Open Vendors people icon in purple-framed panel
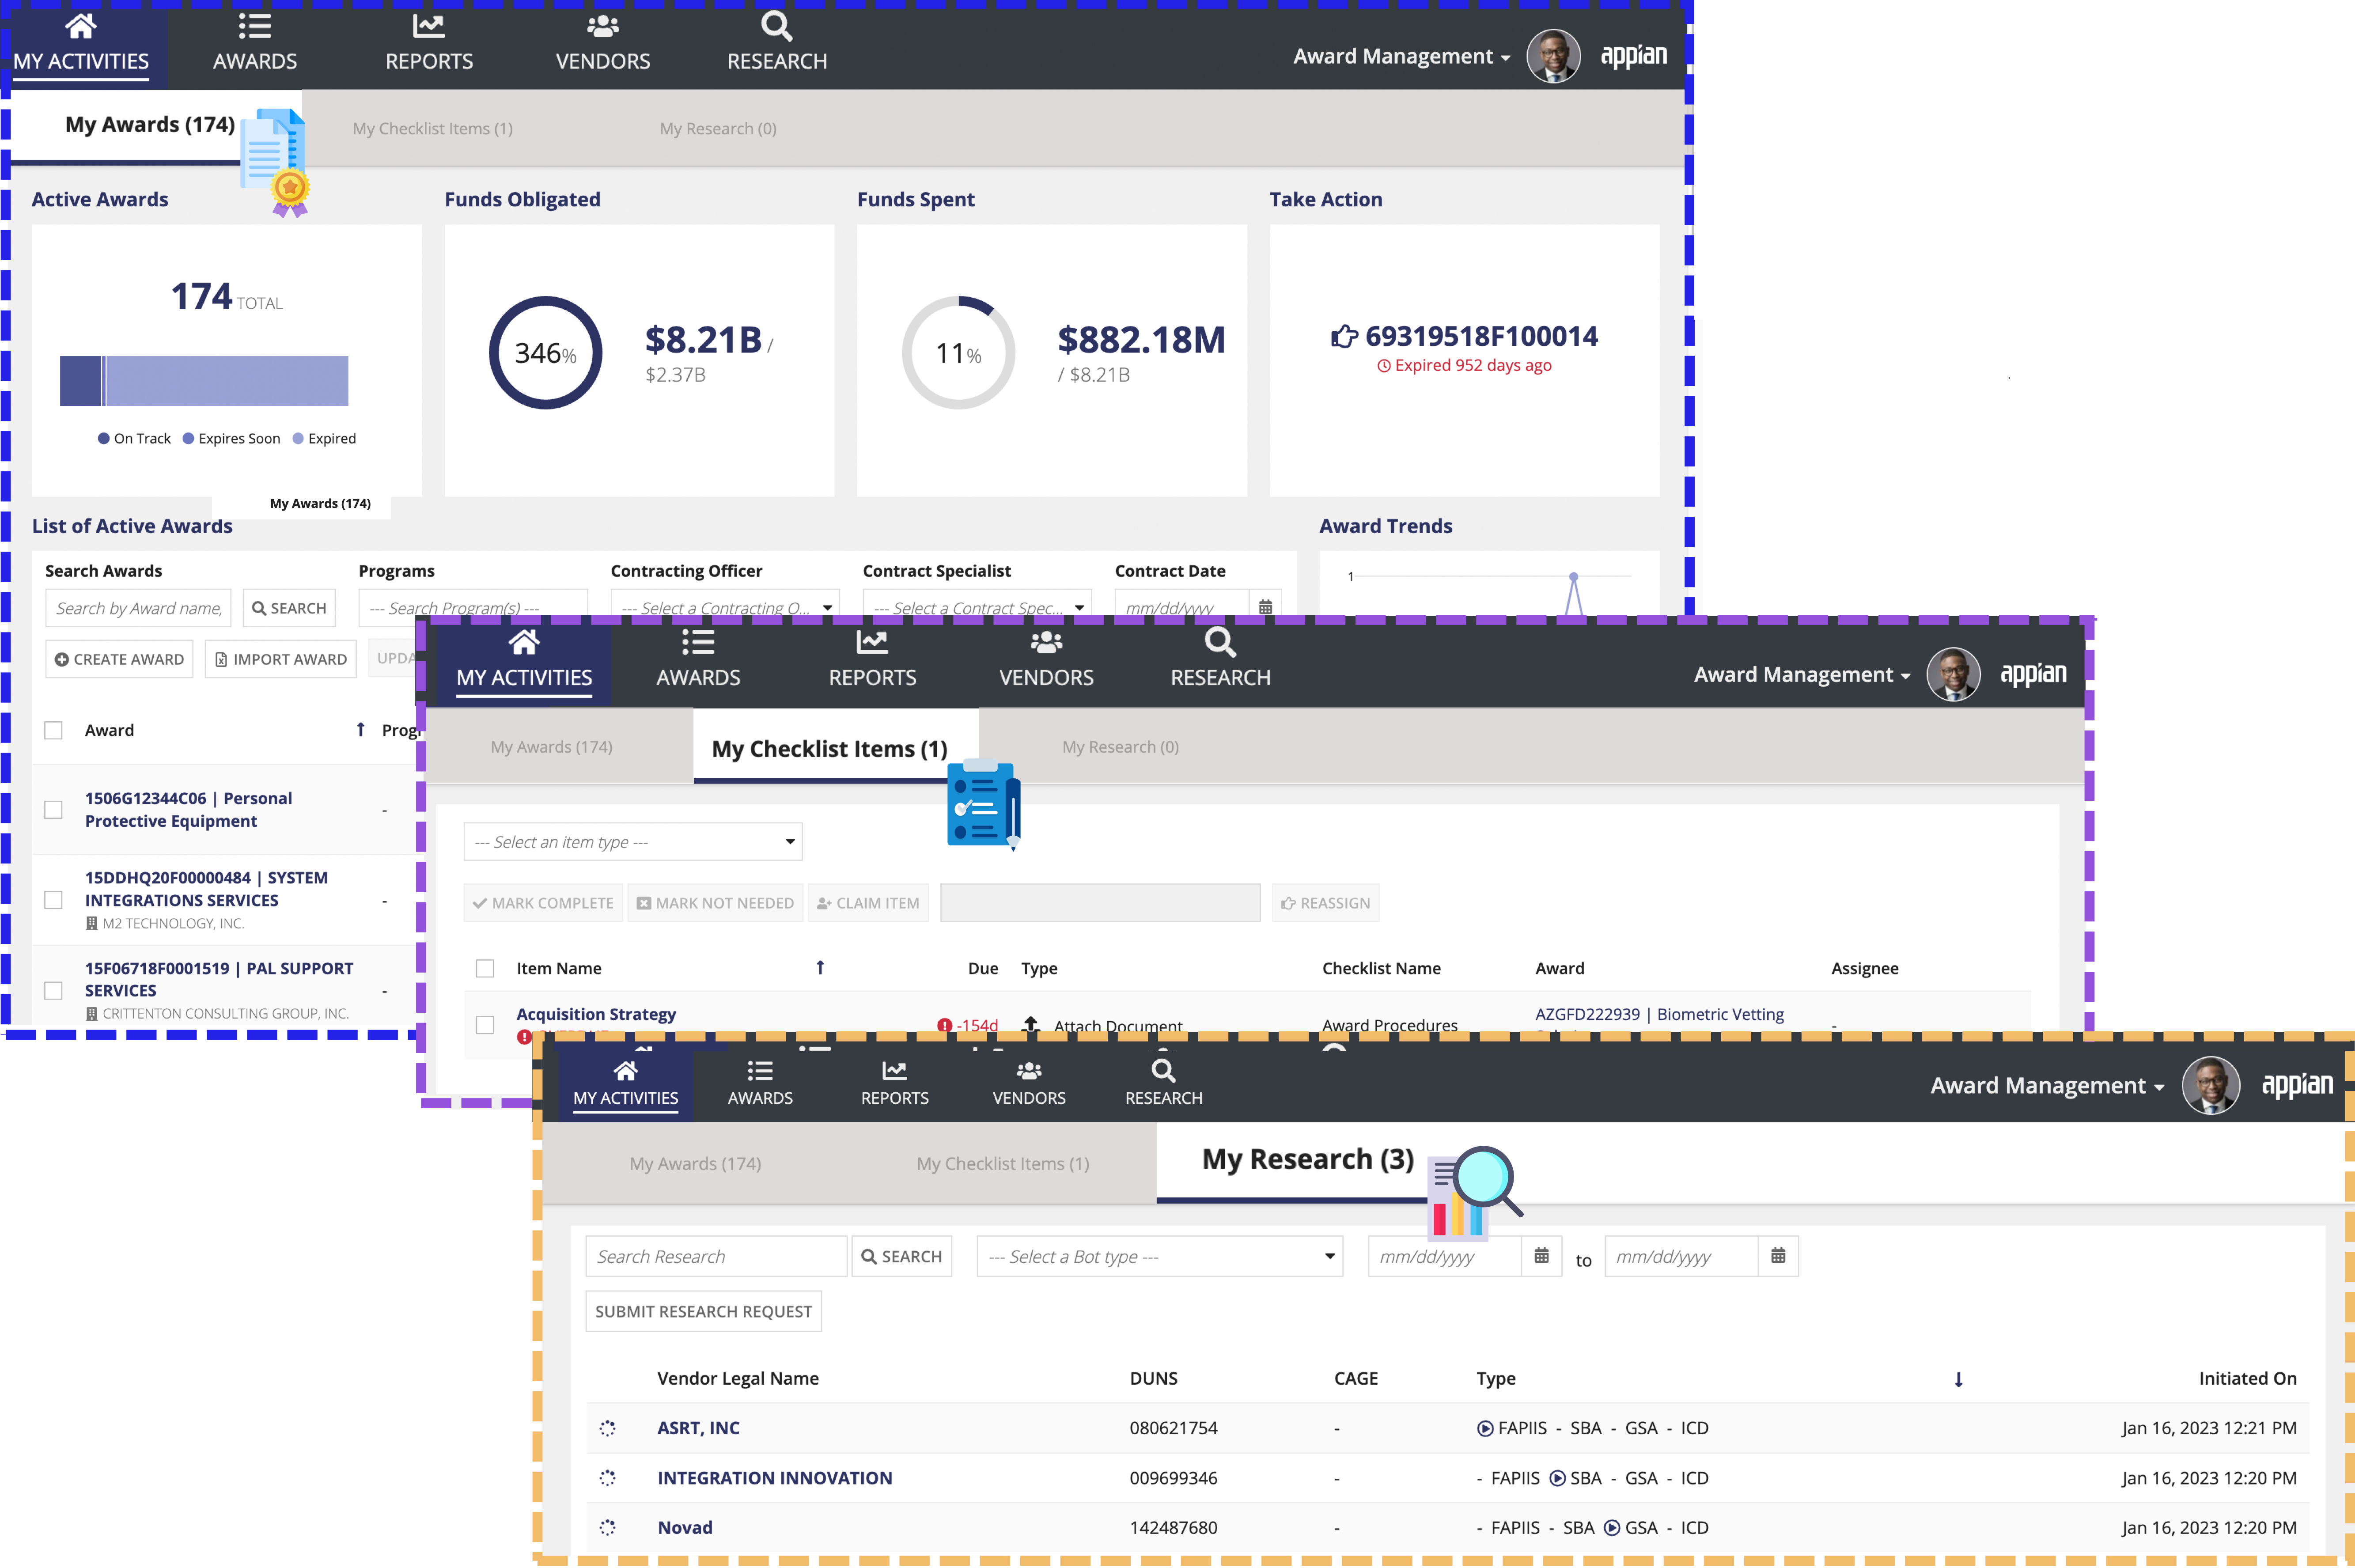Screen dimensions: 2355x1568 tap(1046, 642)
